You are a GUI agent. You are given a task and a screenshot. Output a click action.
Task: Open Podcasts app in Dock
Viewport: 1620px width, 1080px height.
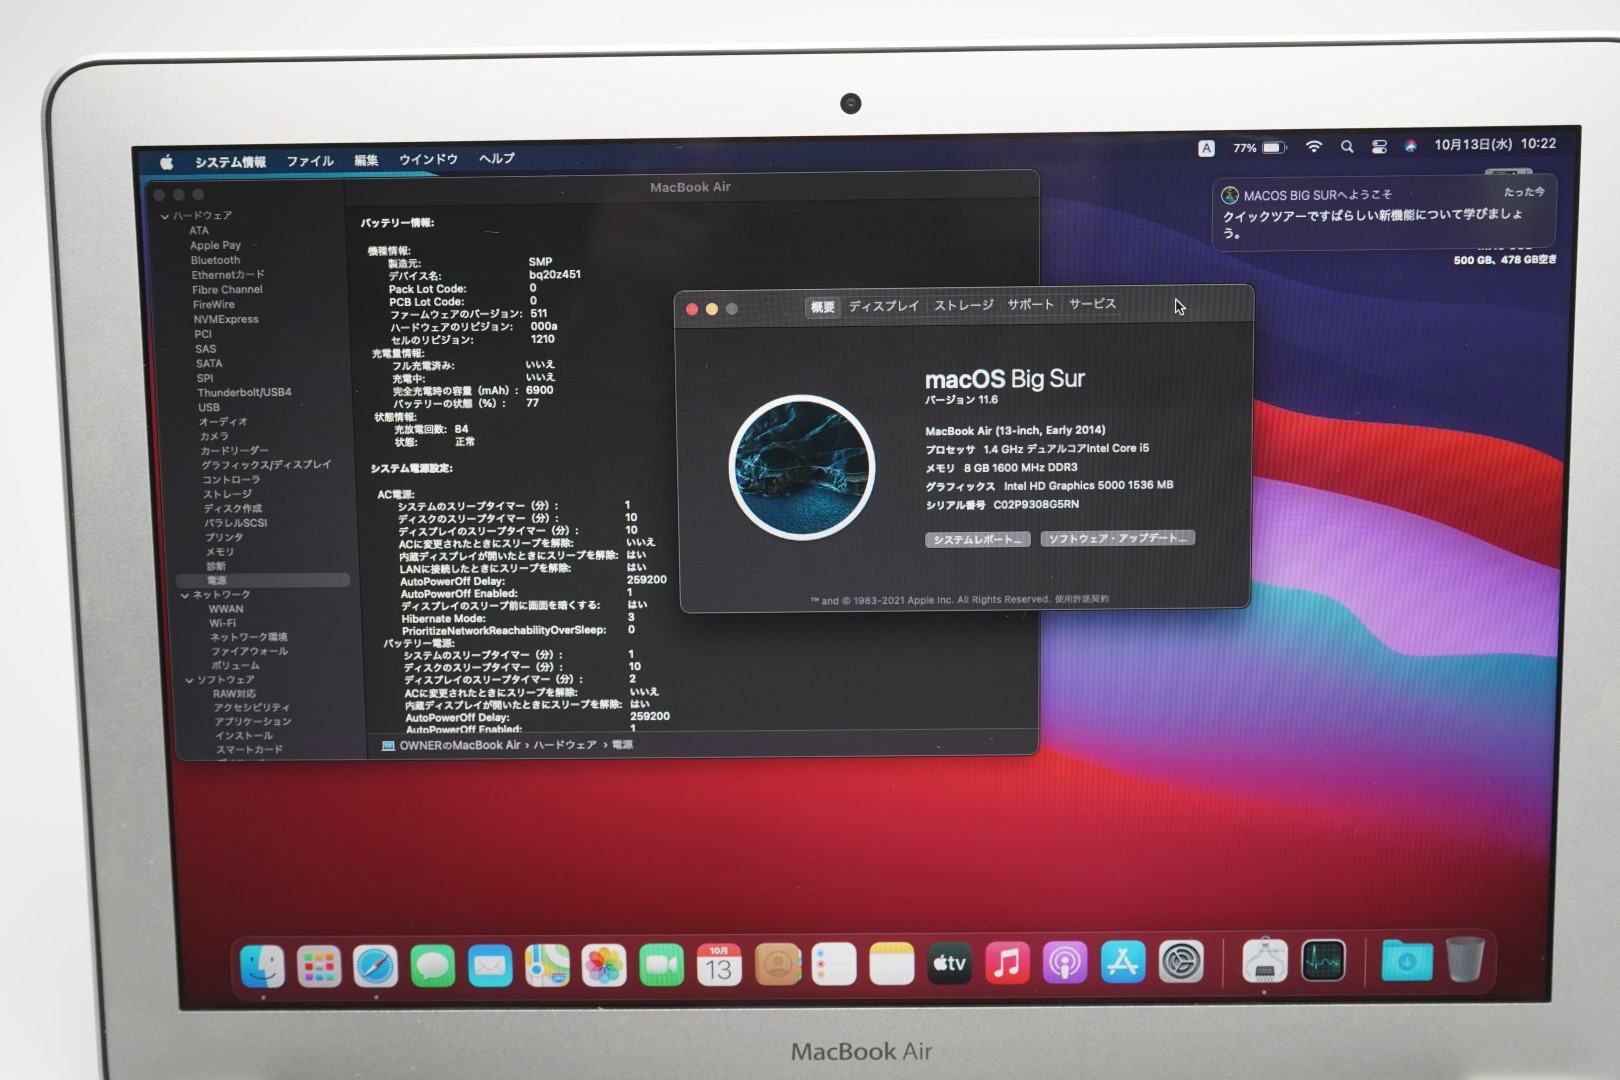click(x=1065, y=963)
